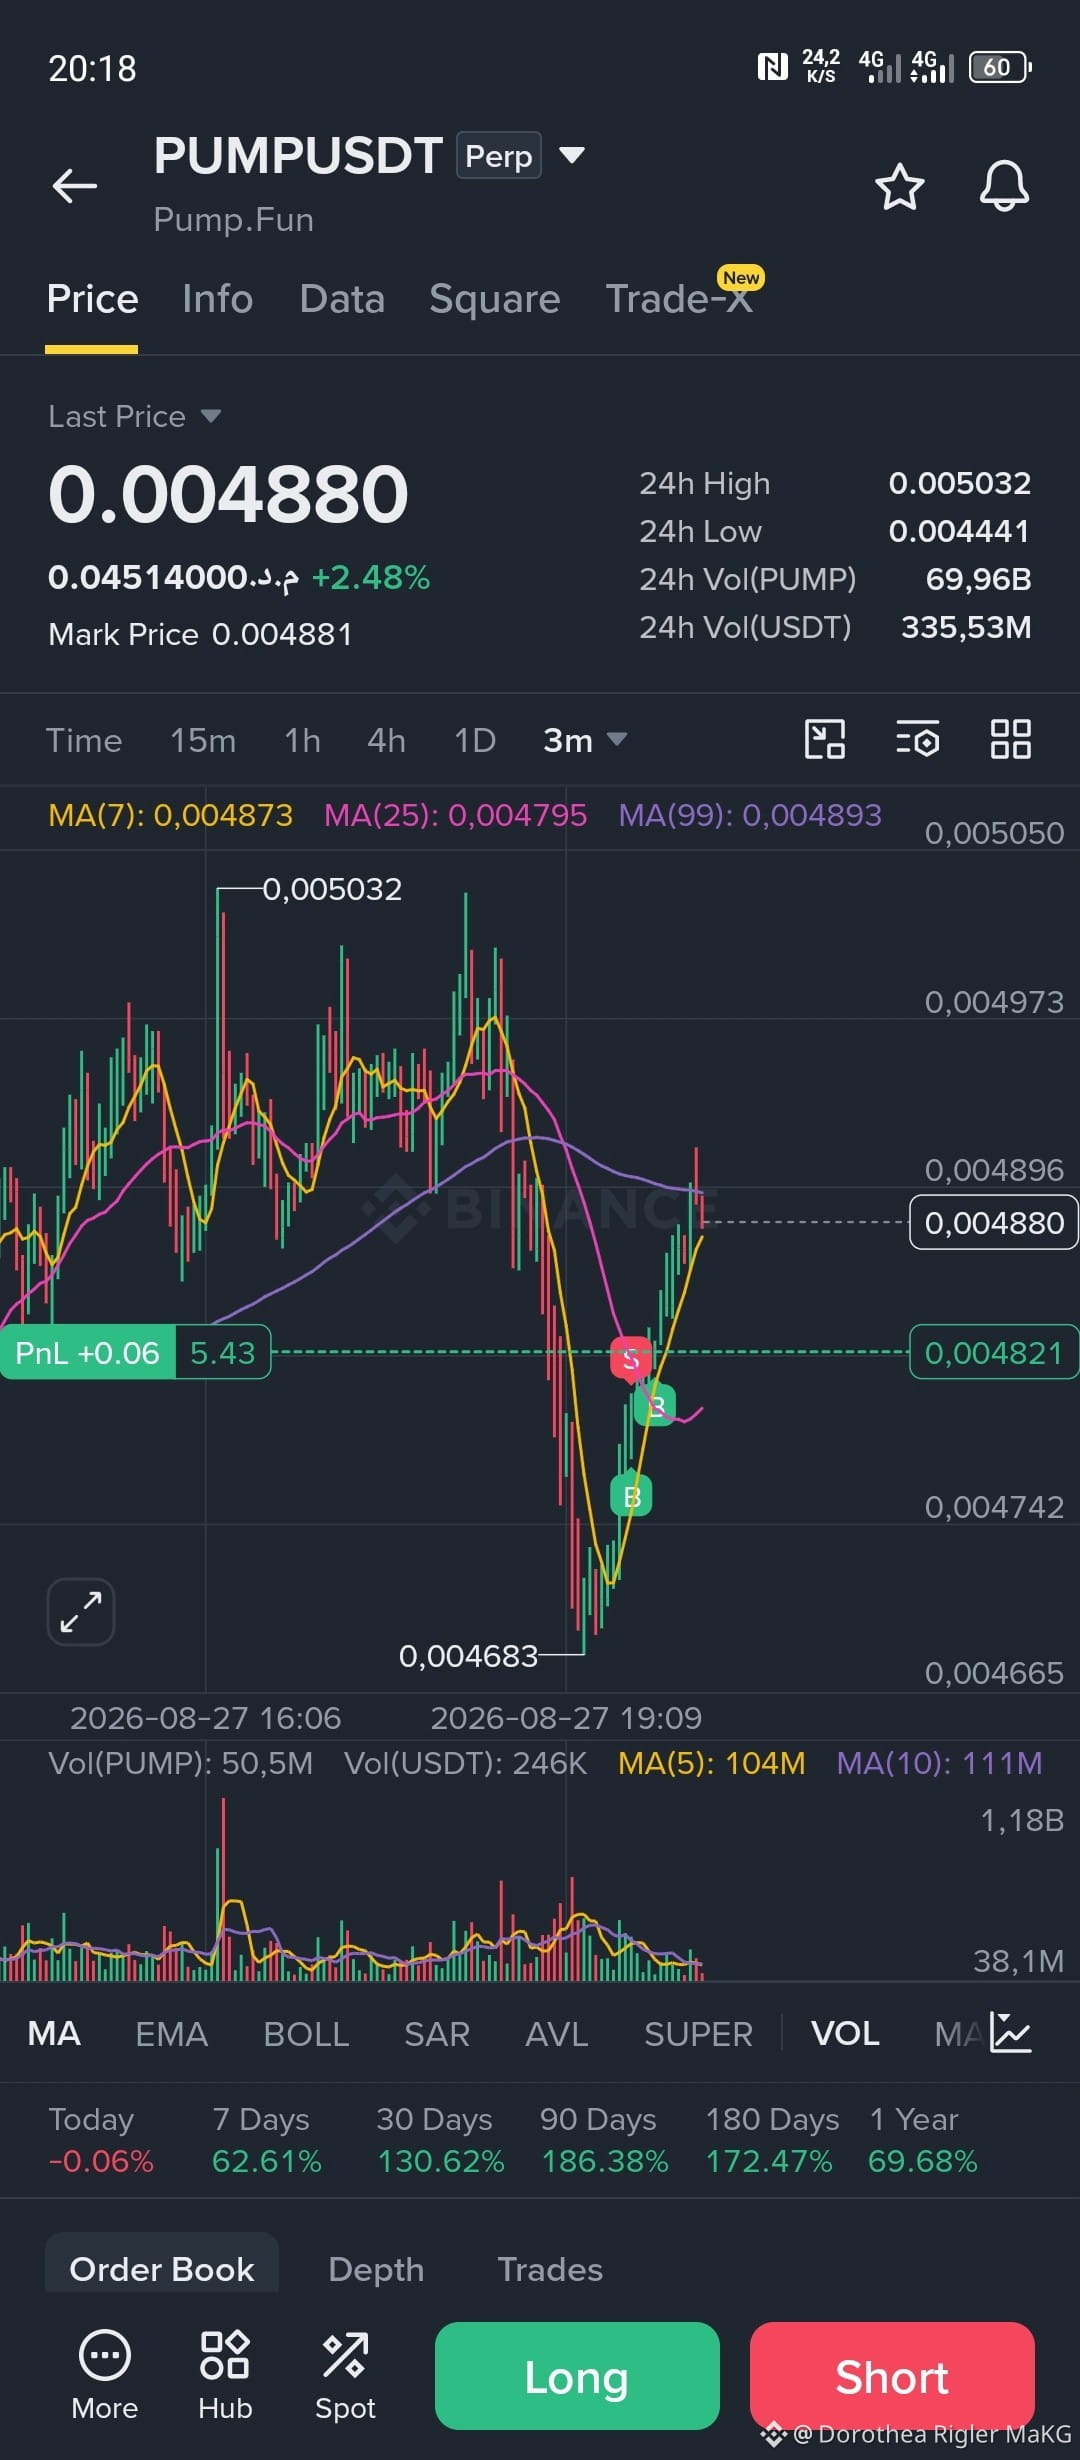1080x2460 pixels.
Task: Tap the PnL +0.06 position label
Action: pos(88,1353)
